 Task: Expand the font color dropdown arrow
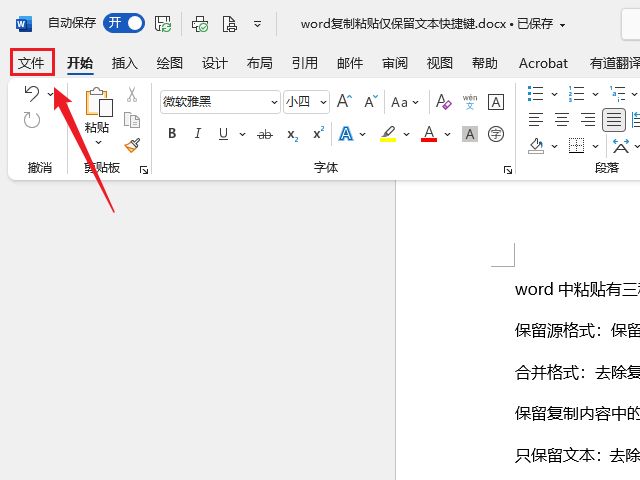[448, 134]
